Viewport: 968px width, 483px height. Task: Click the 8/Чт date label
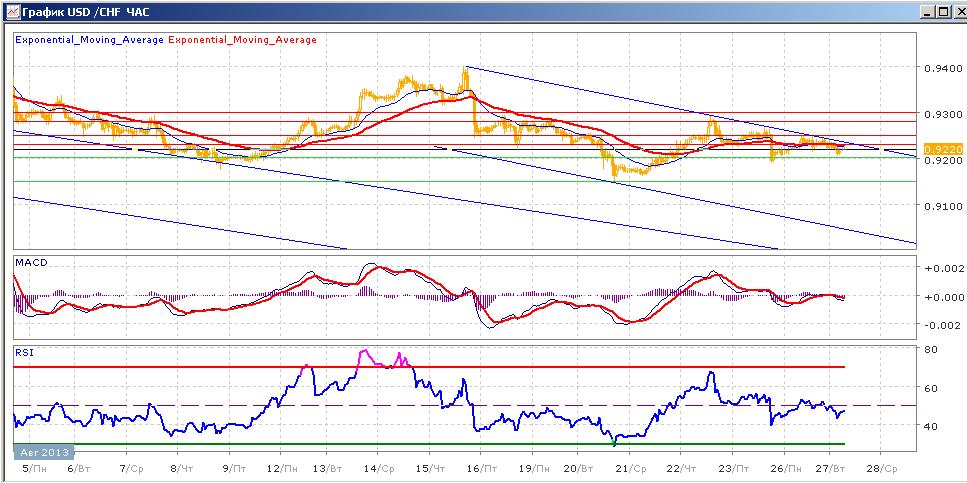(180, 468)
